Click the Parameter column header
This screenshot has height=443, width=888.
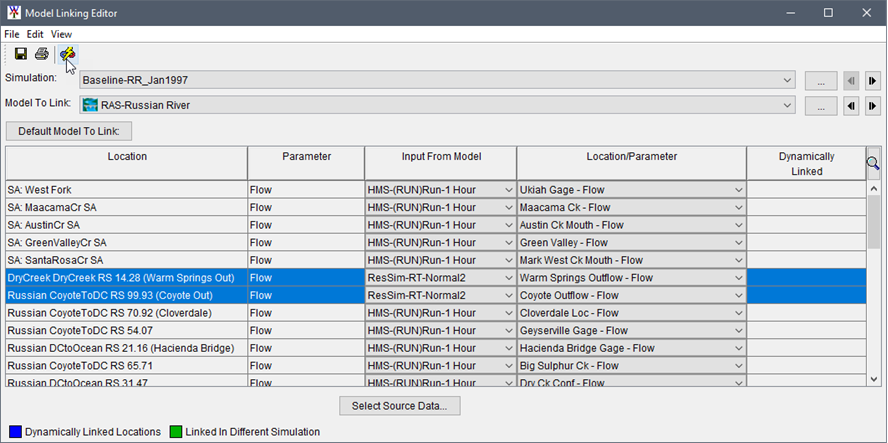tap(306, 163)
